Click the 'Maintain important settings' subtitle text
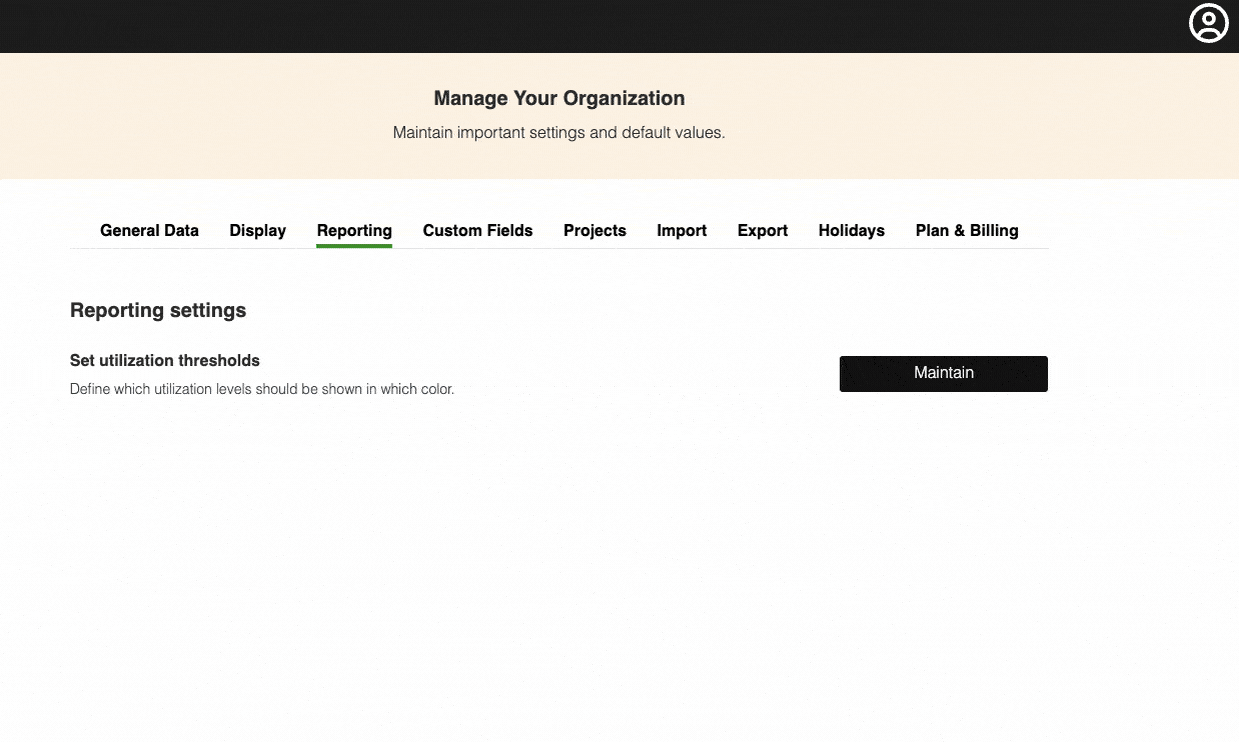 point(558,132)
